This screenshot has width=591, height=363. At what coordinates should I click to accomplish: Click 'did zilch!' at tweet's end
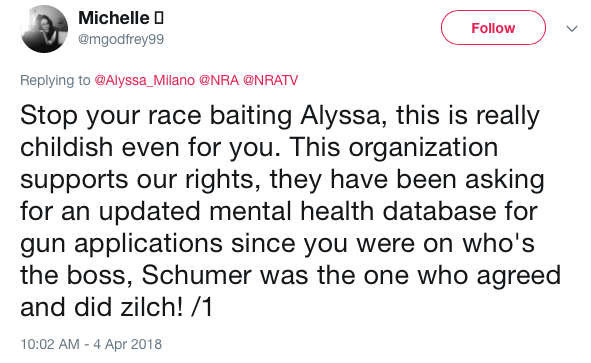(128, 307)
